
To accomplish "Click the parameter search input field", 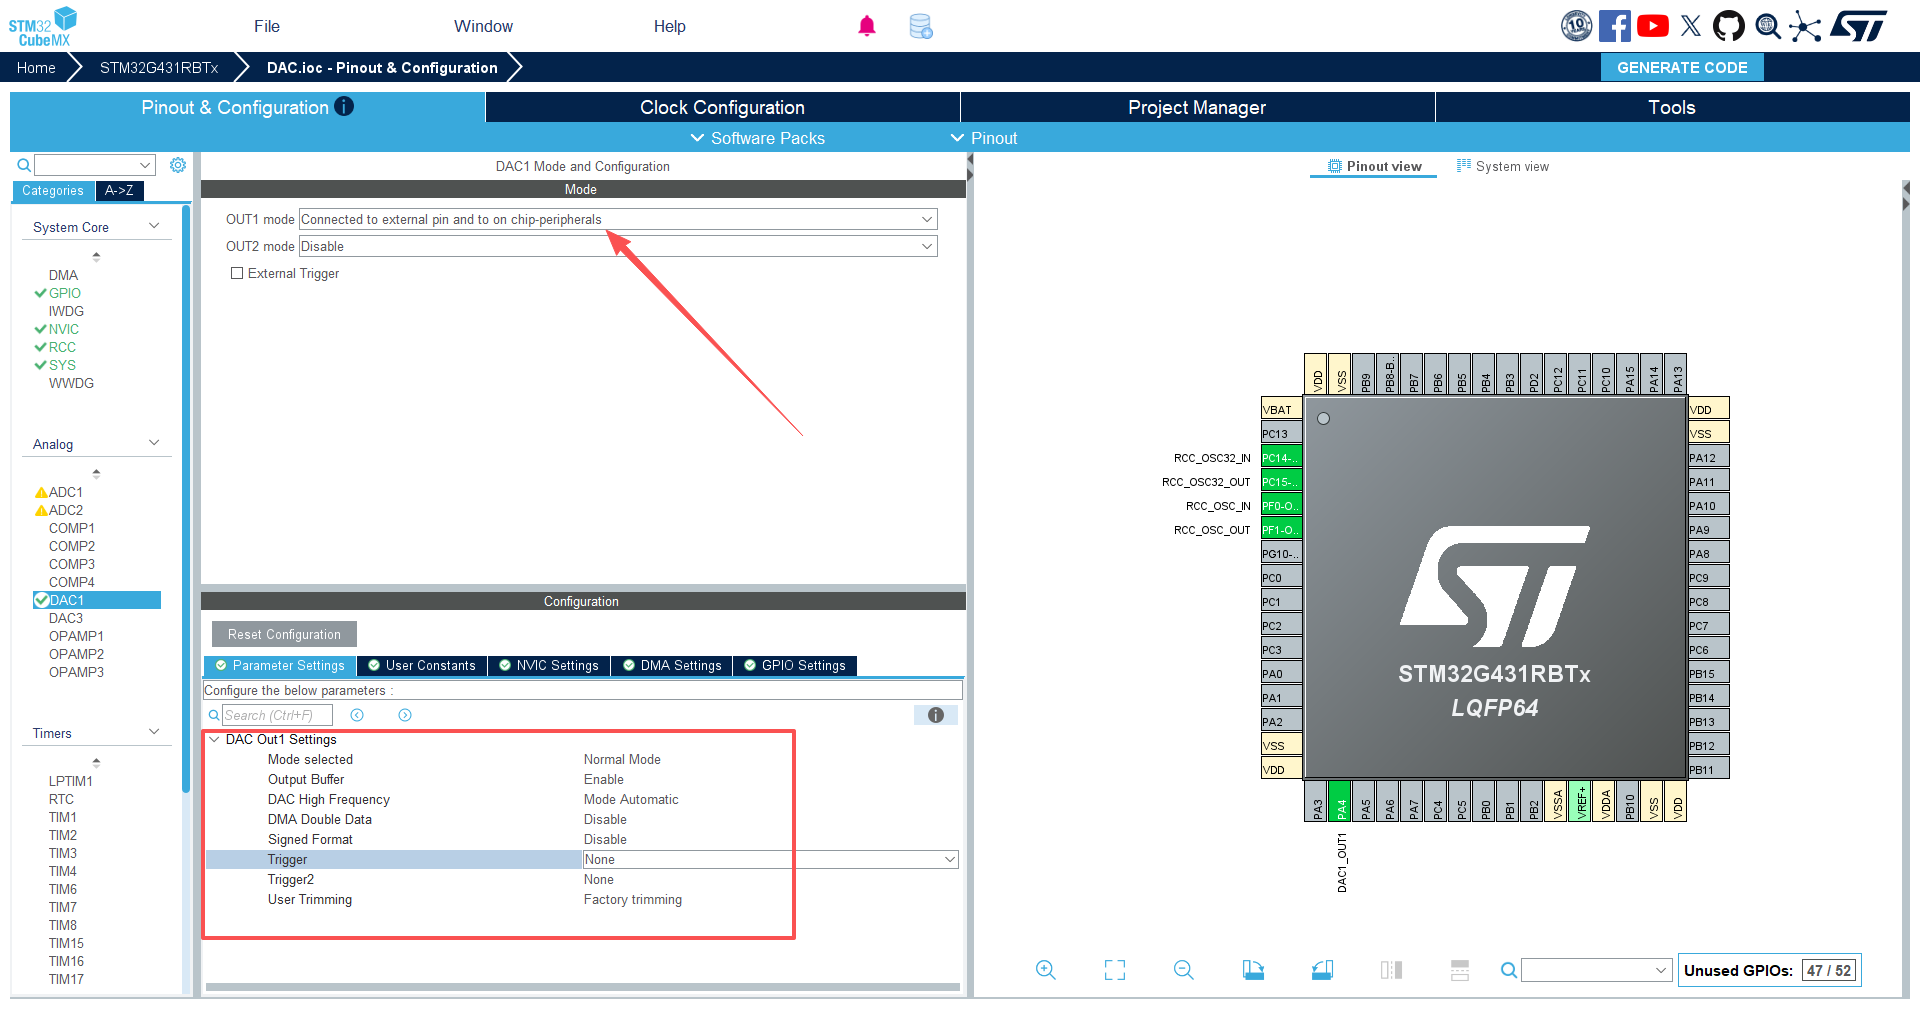I will click(x=276, y=715).
